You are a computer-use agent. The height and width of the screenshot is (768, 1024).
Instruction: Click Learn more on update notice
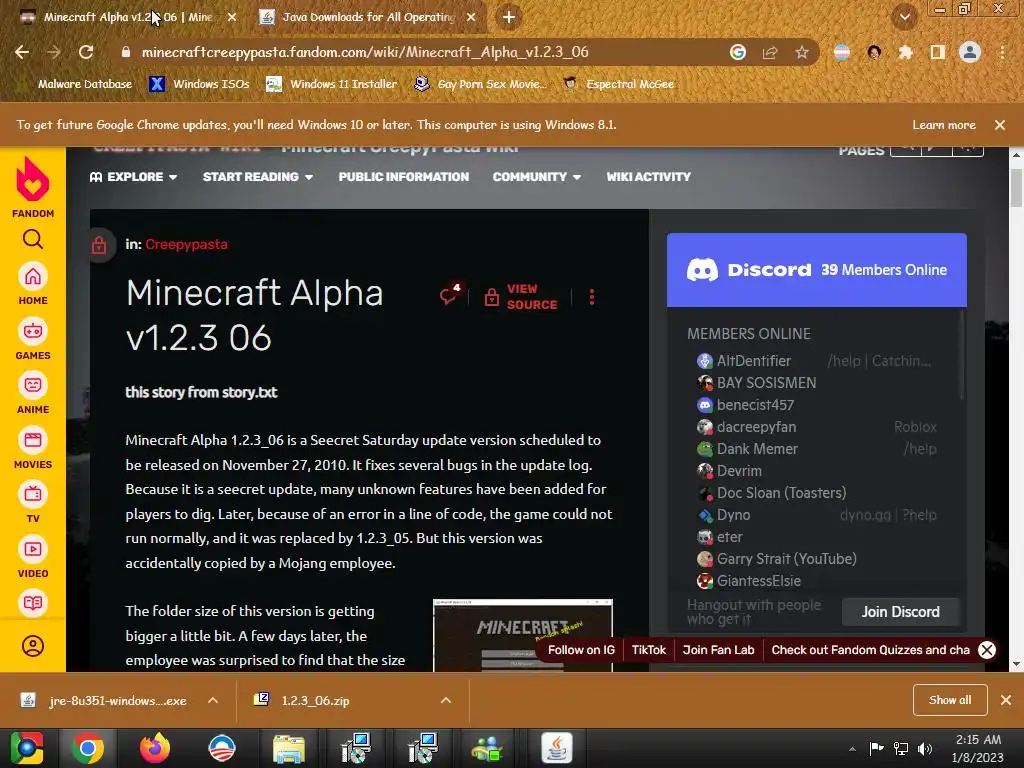[944, 125]
